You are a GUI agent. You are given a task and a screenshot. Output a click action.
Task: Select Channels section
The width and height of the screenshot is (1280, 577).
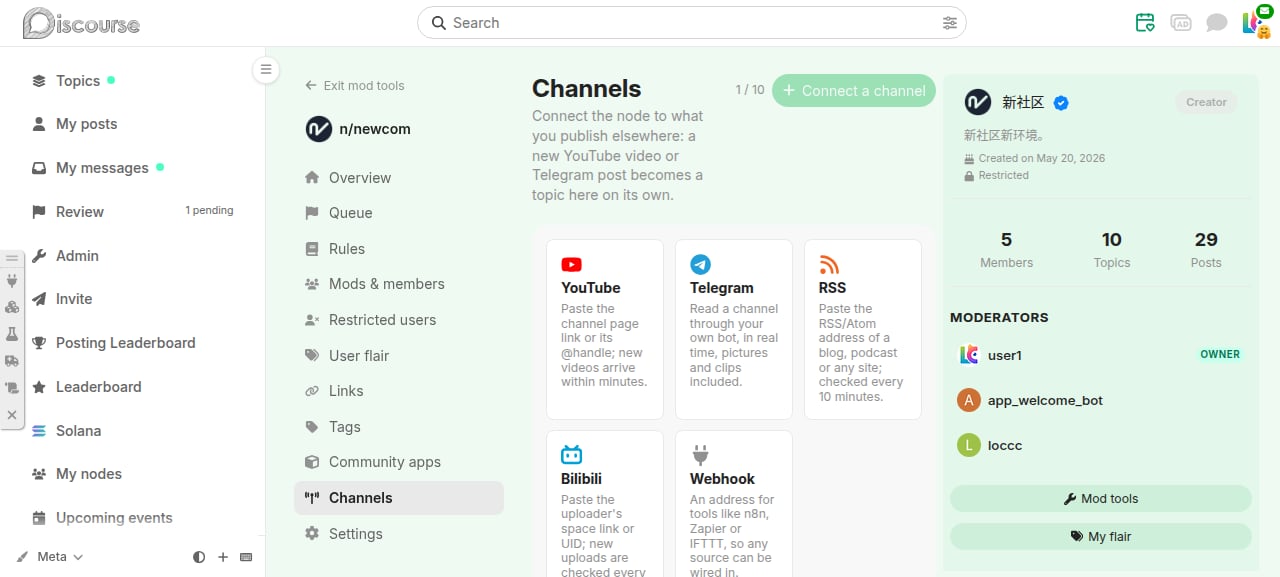click(399, 498)
